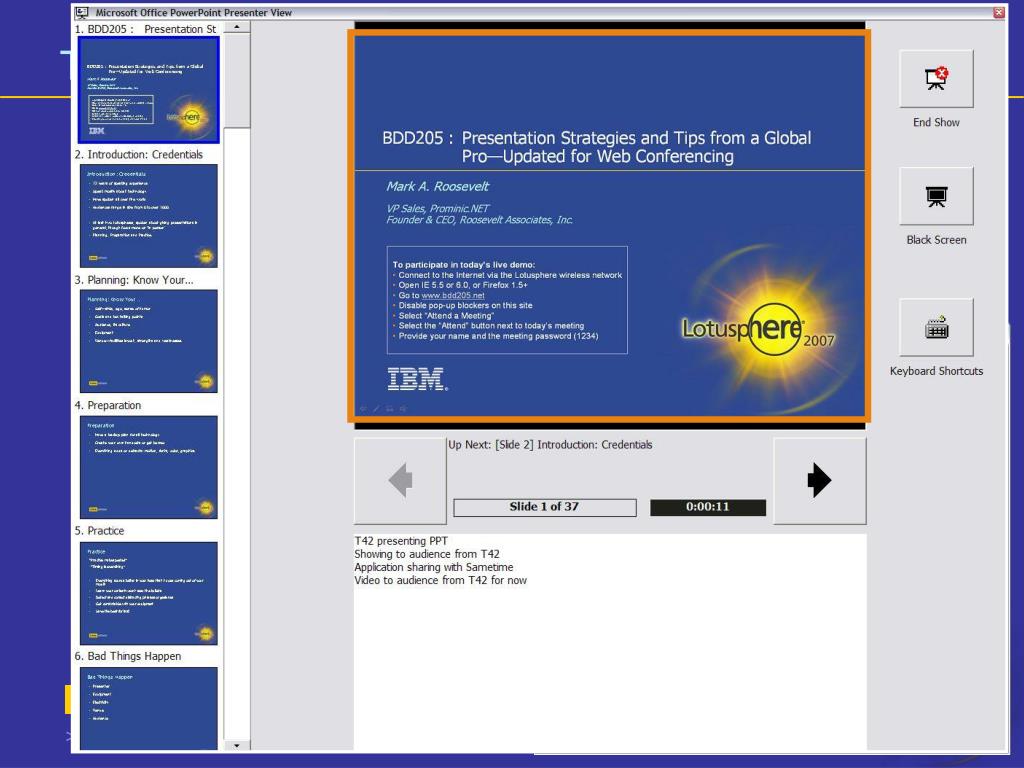Go back with the previous slide arrow
1024x768 pixels.
tap(400, 481)
